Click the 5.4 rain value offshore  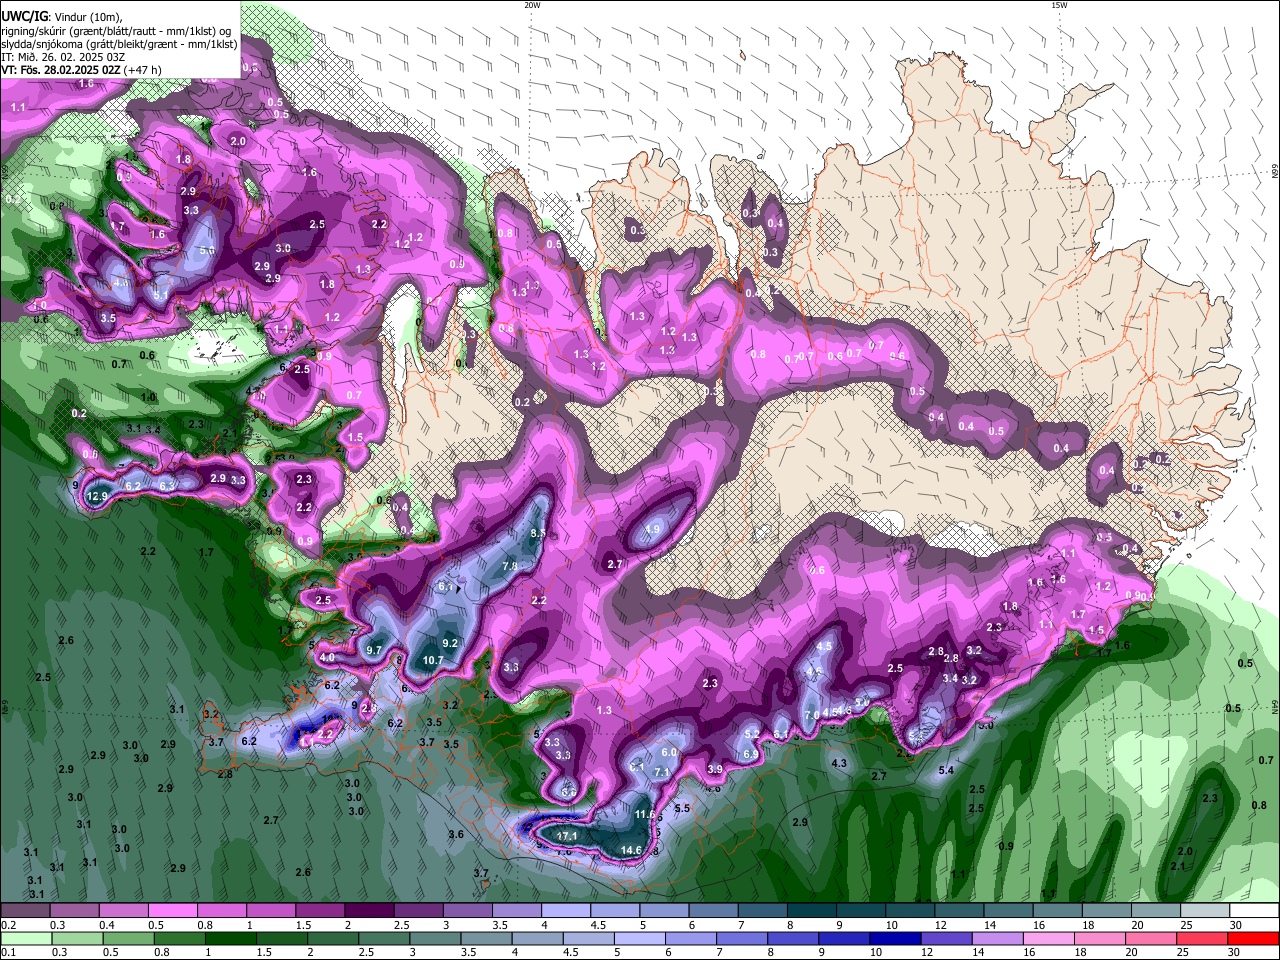click(946, 771)
